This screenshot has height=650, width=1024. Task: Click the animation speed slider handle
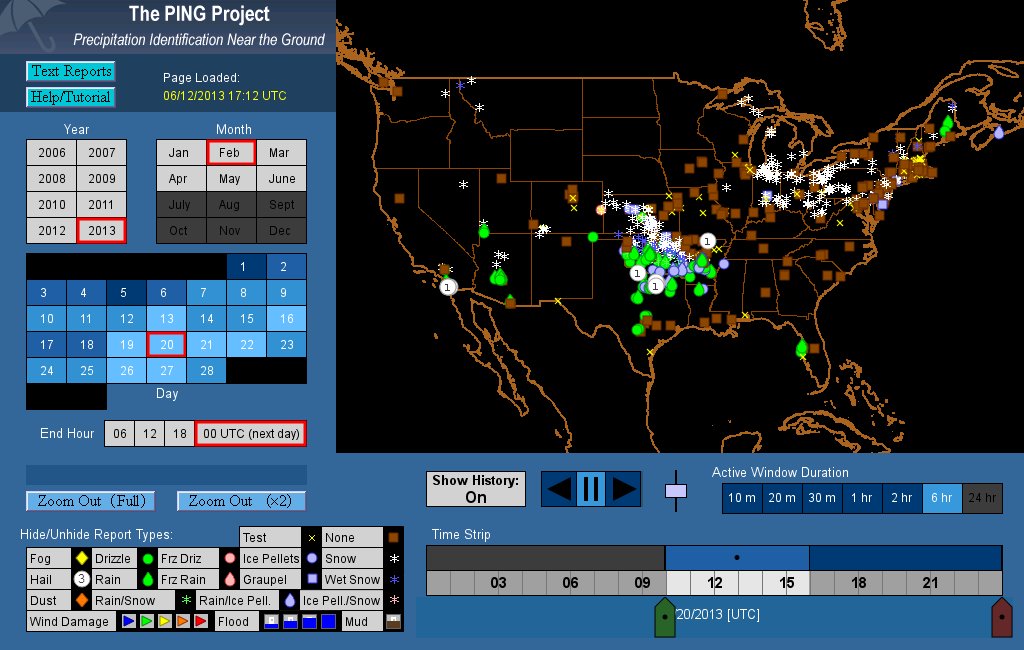tap(676, 490)
